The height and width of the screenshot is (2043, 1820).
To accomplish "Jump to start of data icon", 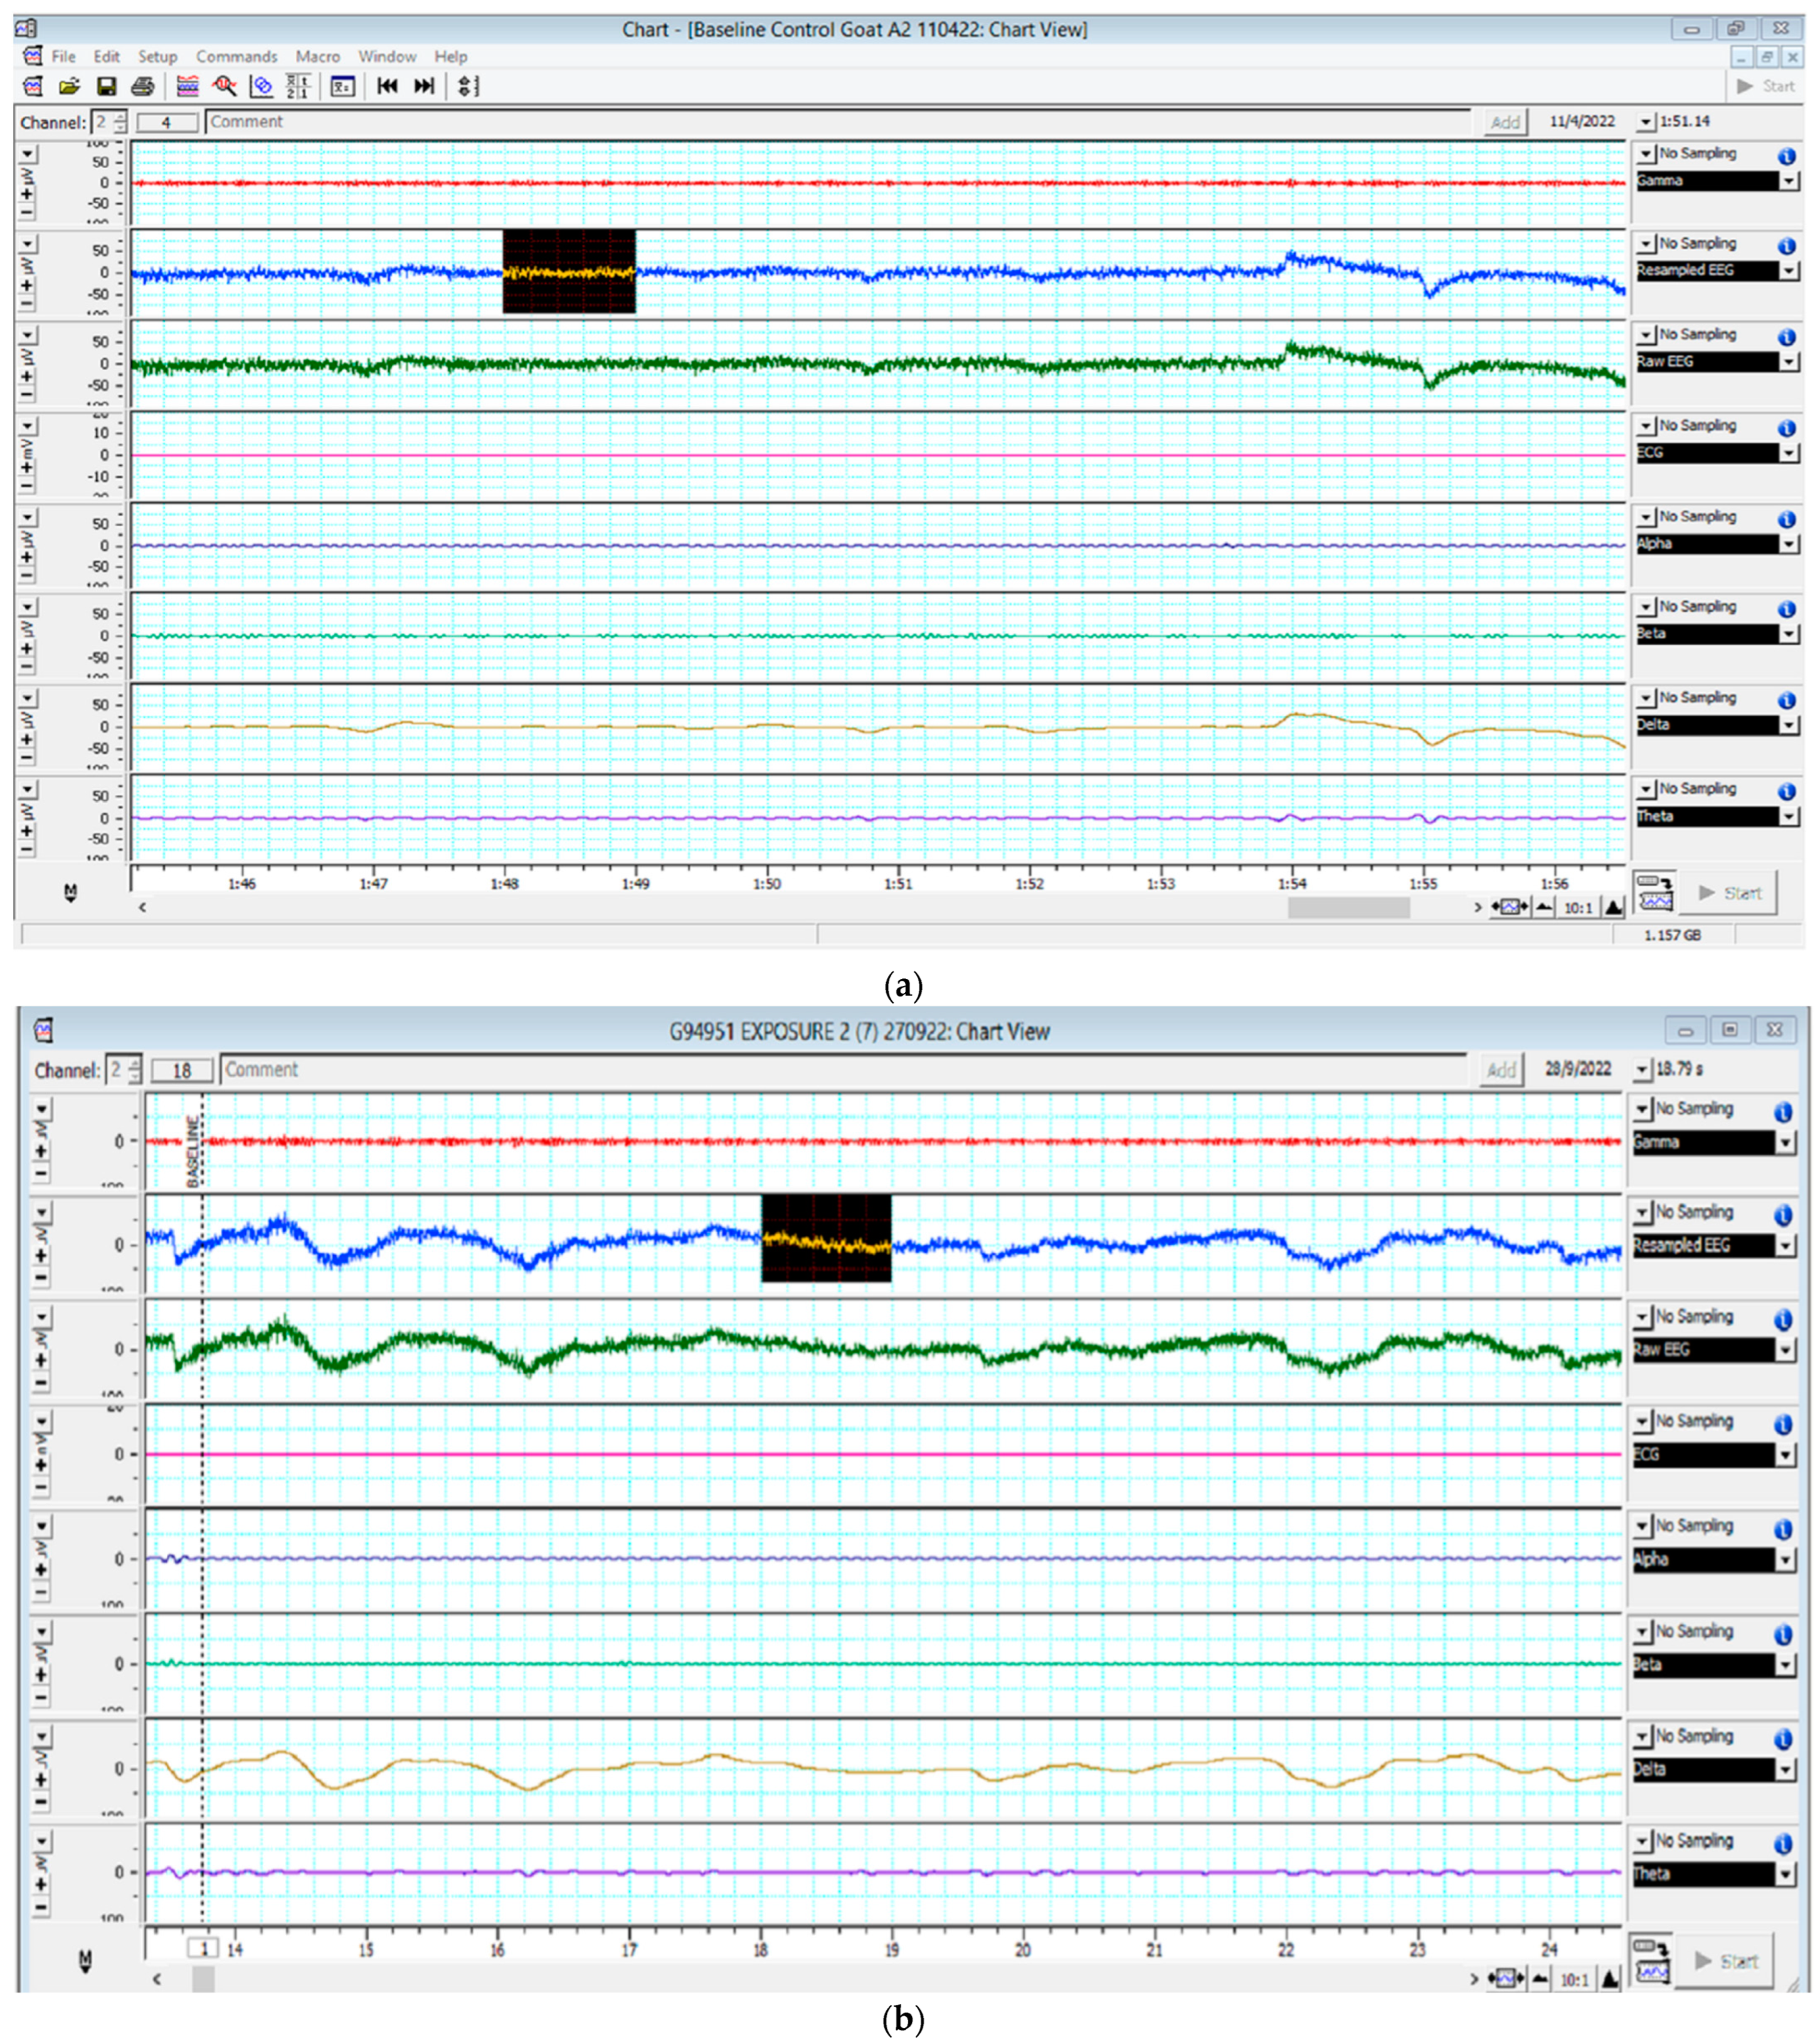I will 388,87.
